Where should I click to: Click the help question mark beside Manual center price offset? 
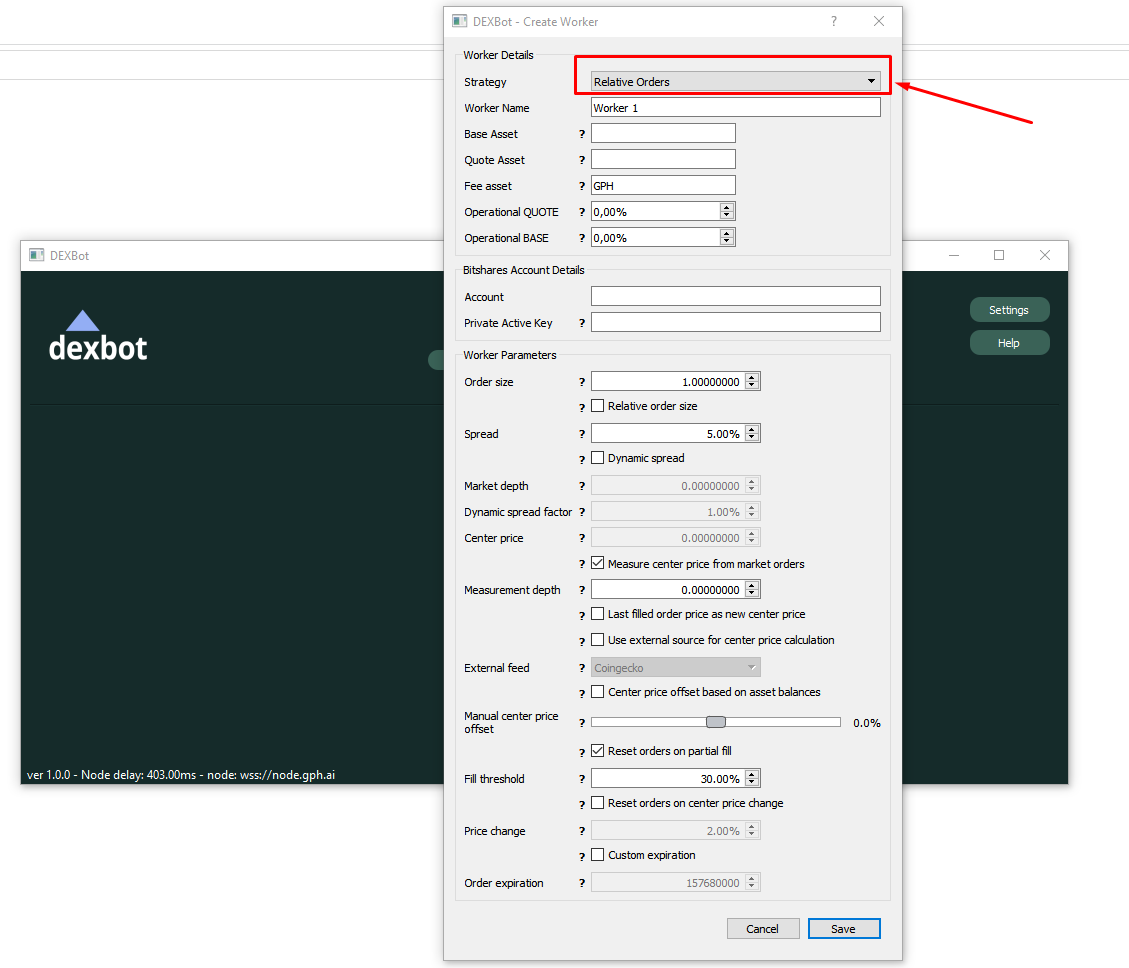[582, 722]
